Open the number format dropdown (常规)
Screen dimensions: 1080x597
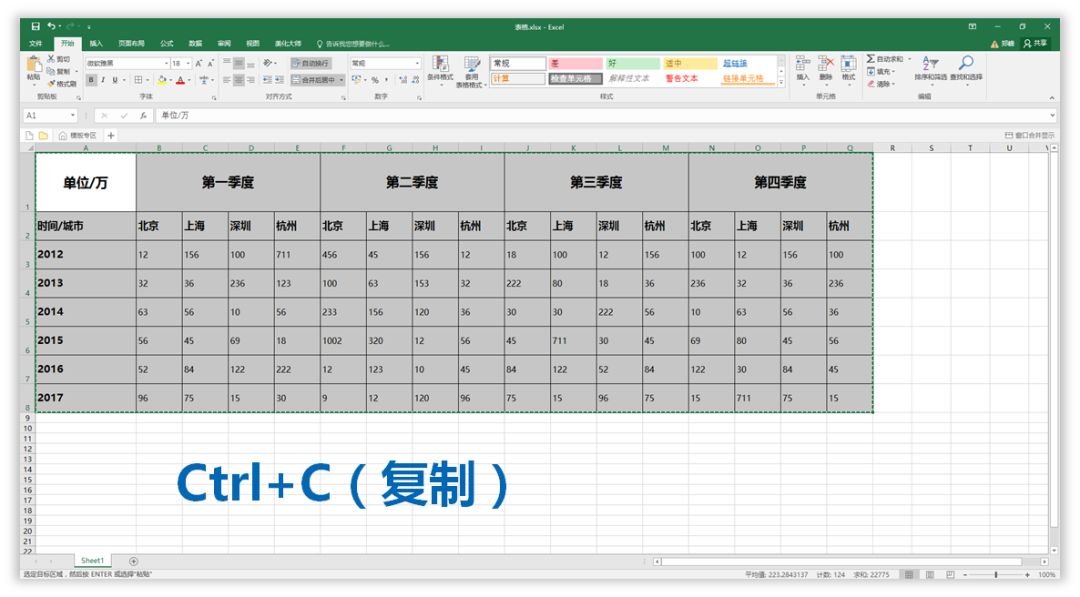click(417, 63)
